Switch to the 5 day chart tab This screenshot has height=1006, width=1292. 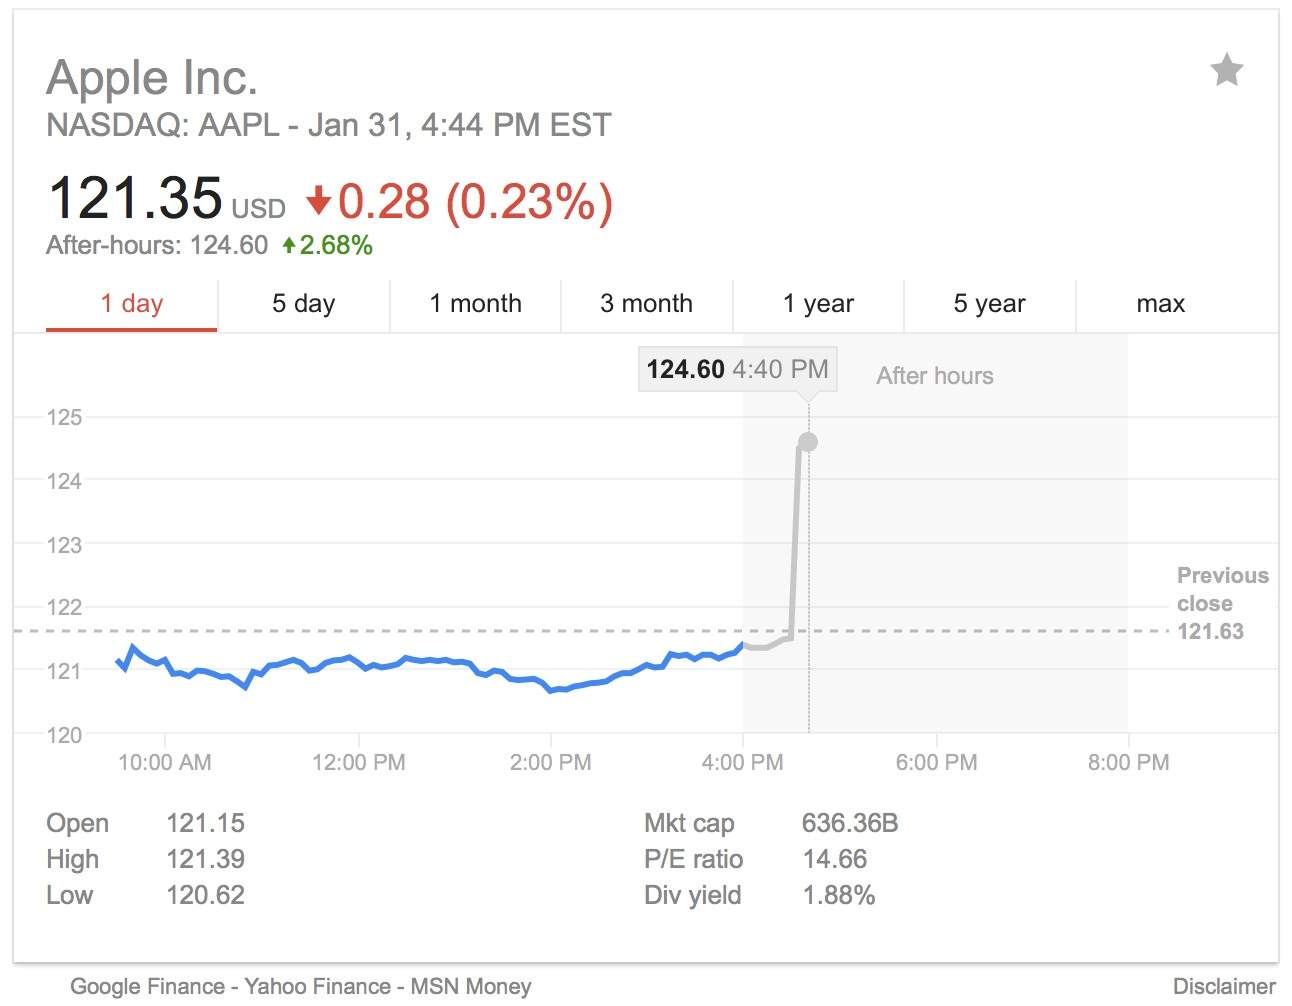click(x=303, y=304)
